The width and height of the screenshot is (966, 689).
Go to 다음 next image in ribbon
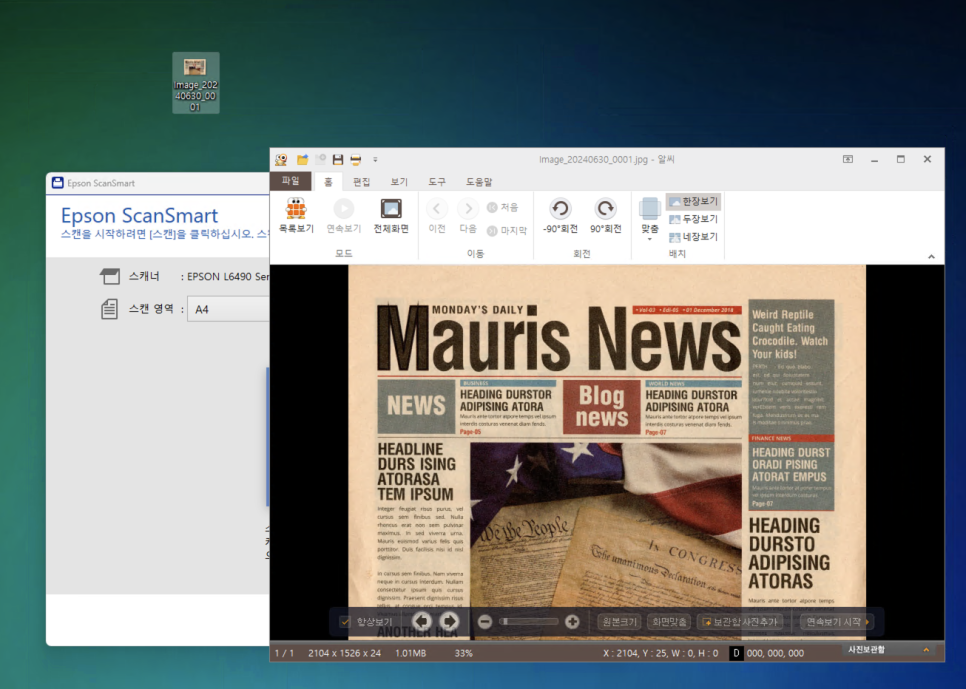[x=468, y=216]
